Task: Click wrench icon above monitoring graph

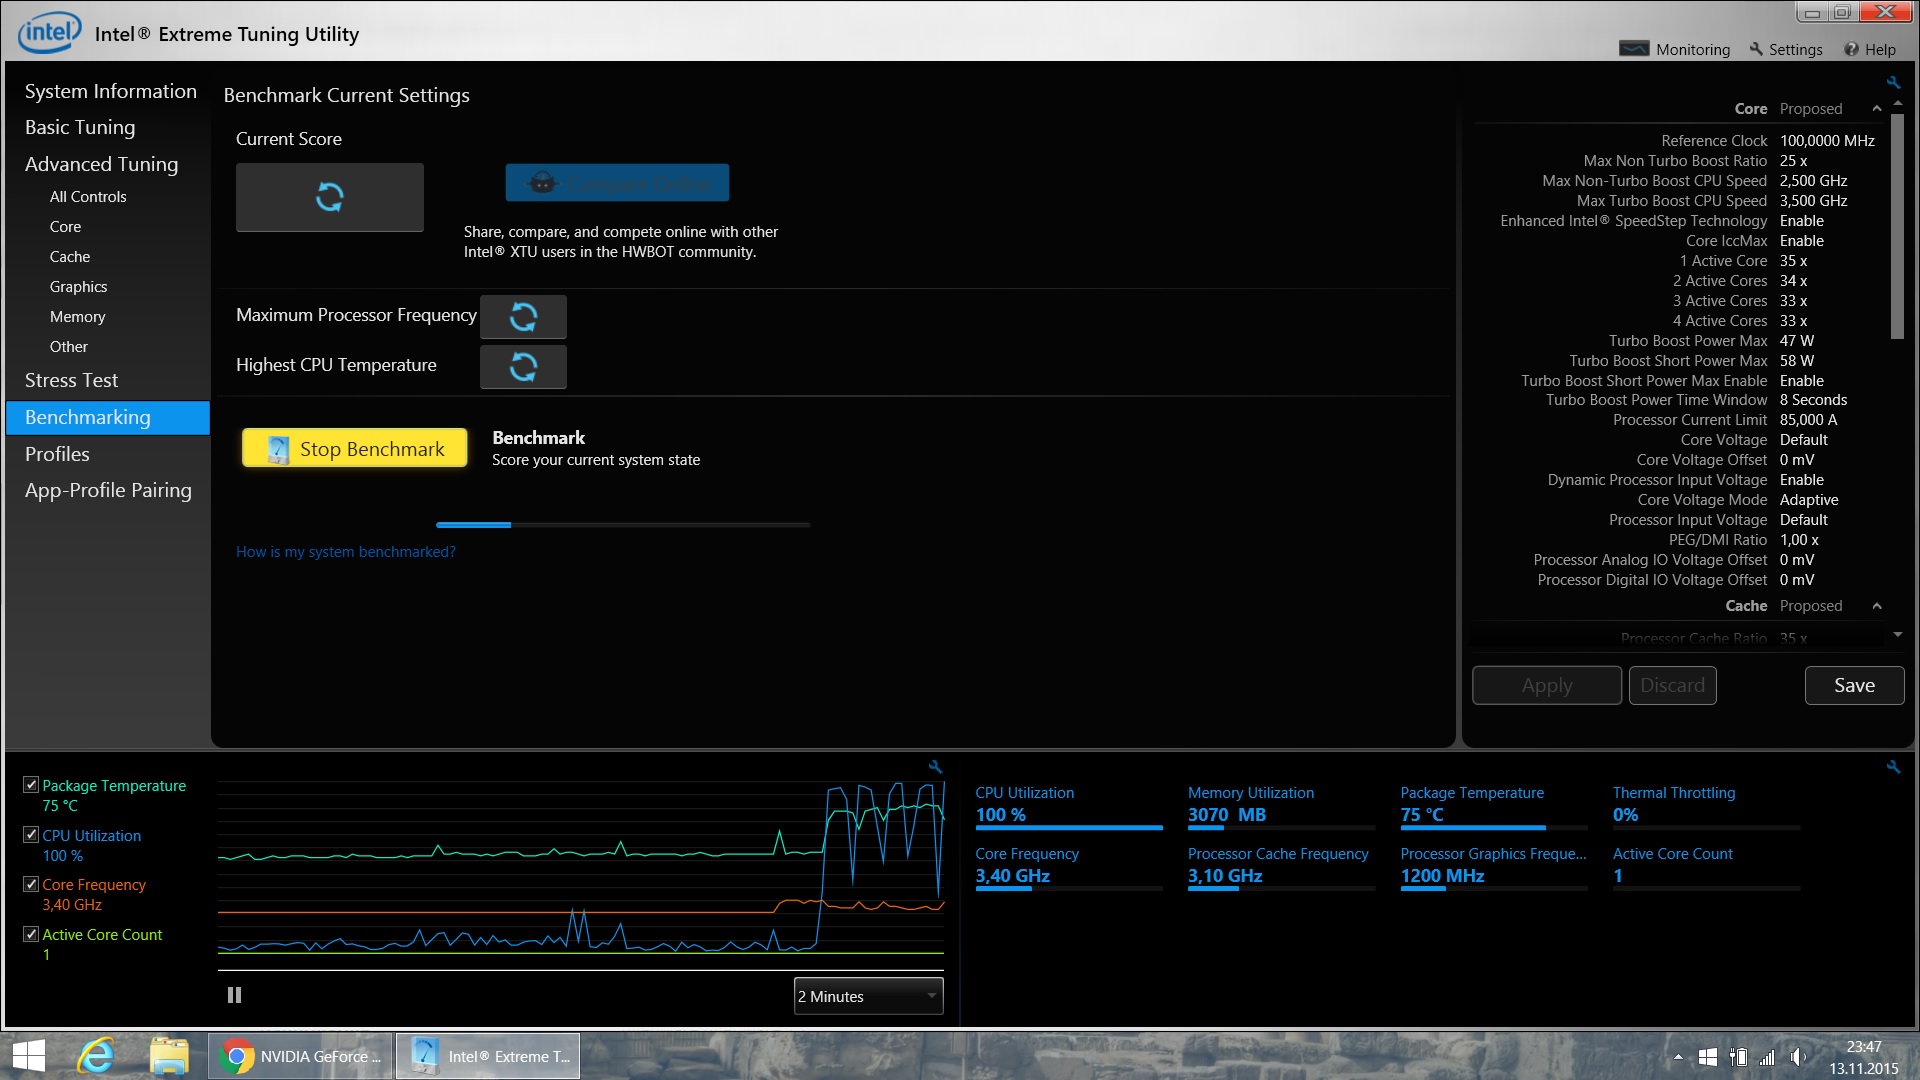Action: 935,767
